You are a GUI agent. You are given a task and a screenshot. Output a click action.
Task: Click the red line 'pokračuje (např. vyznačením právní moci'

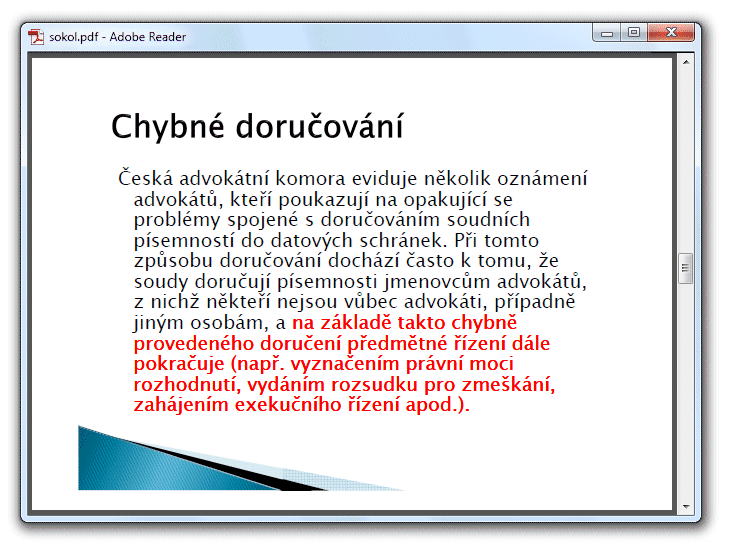click(324, 364)
